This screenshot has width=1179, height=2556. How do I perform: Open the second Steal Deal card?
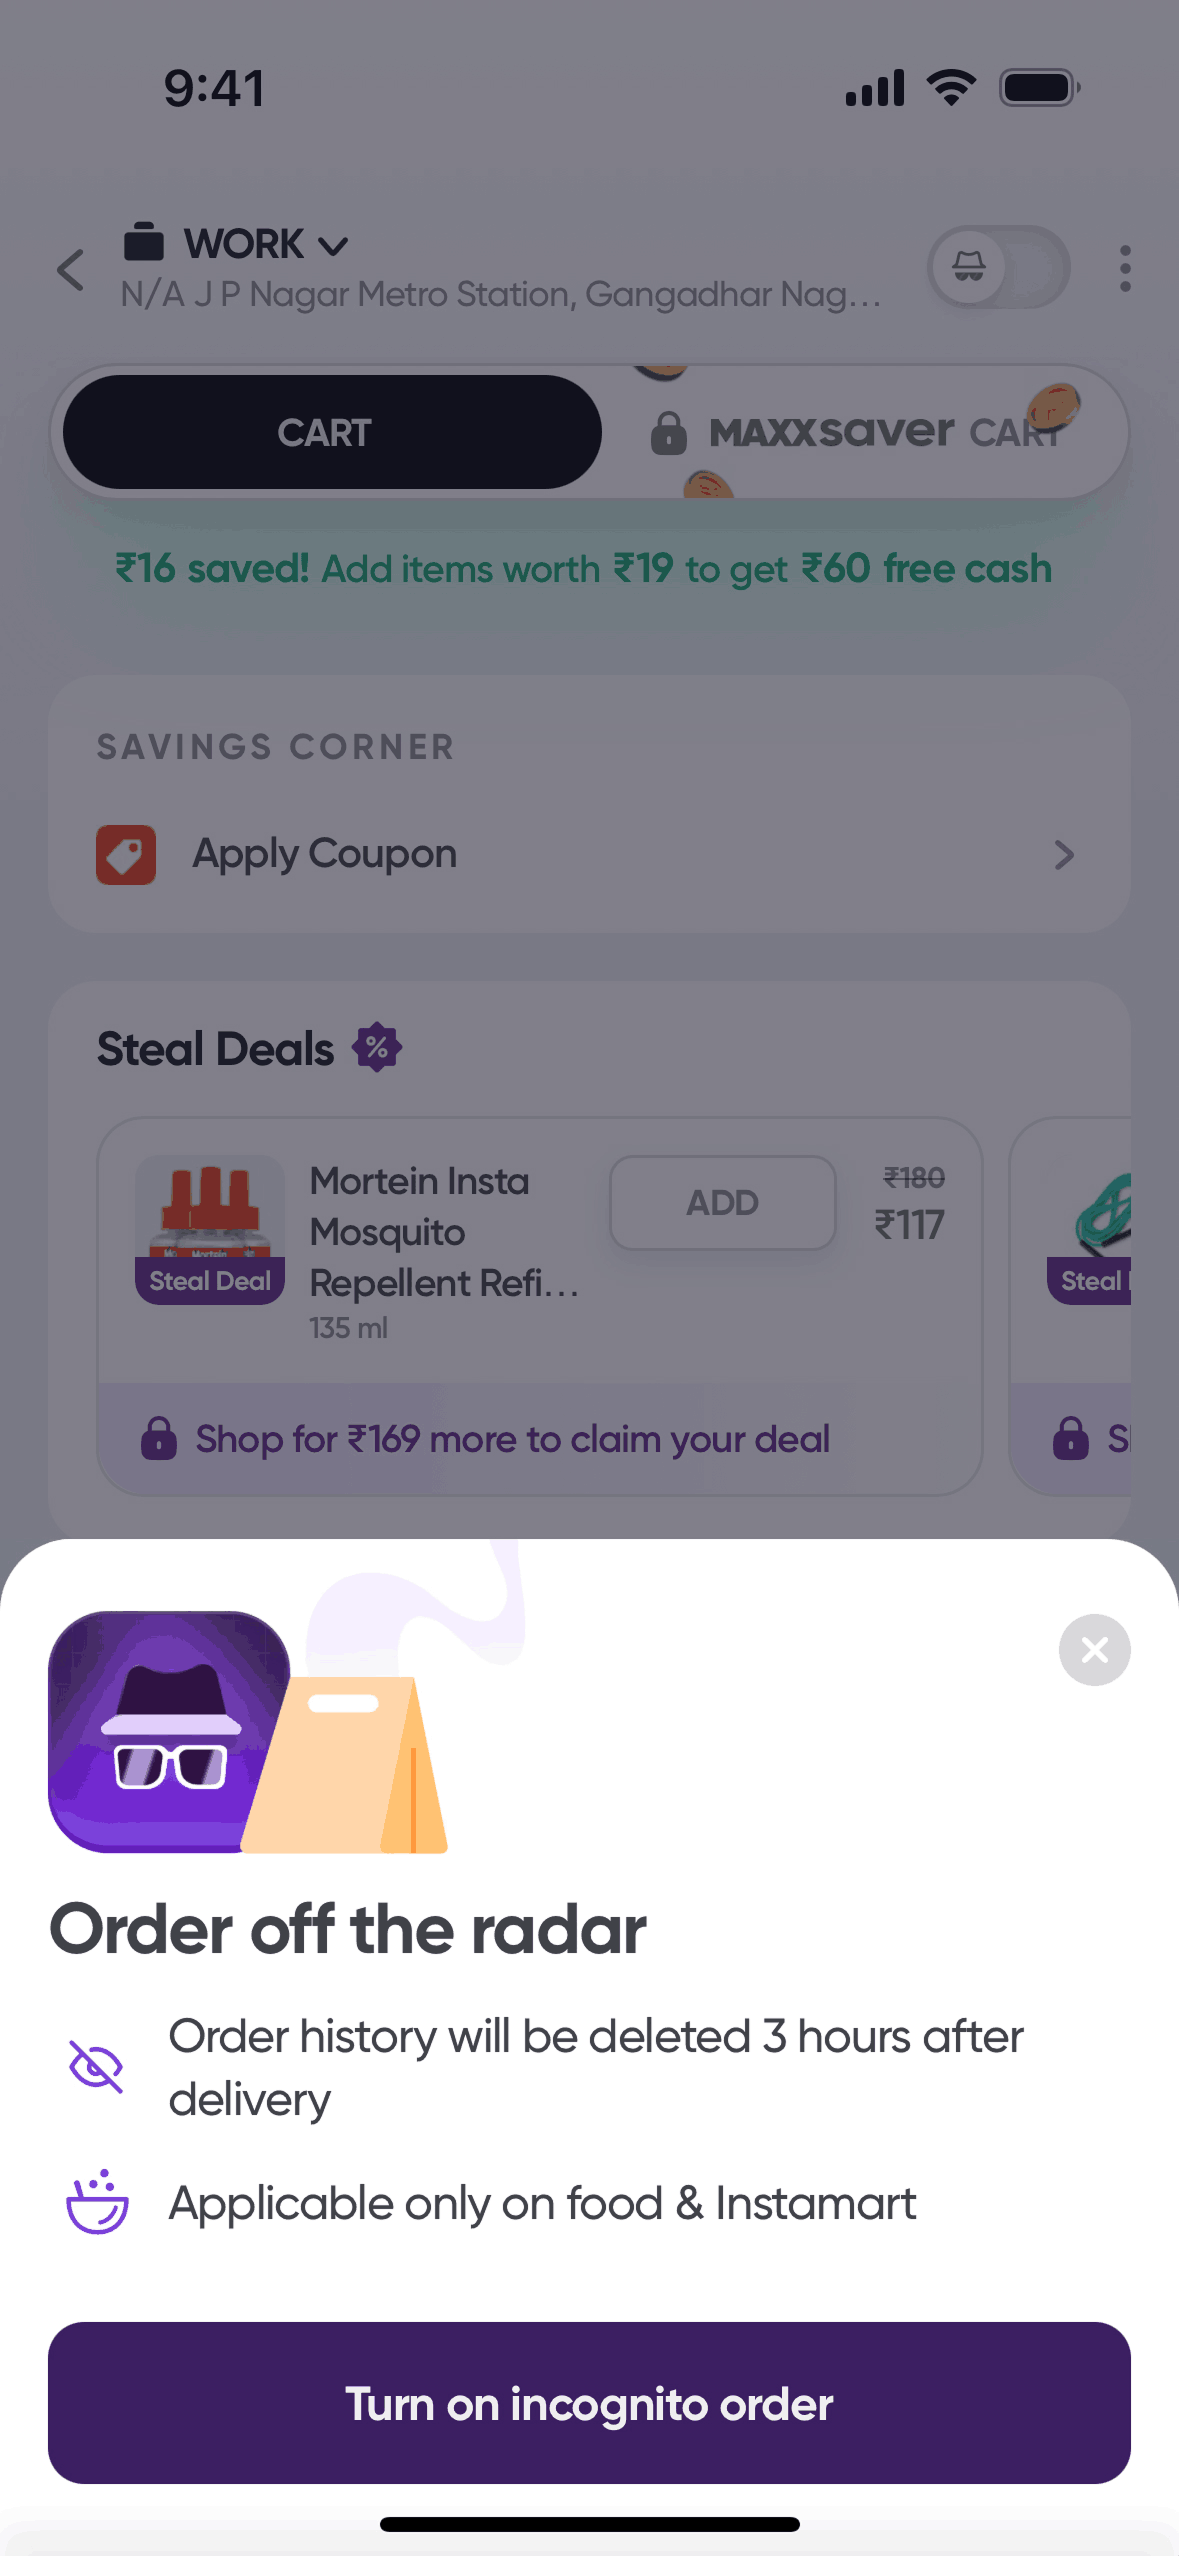[x=1070, y=1306]
